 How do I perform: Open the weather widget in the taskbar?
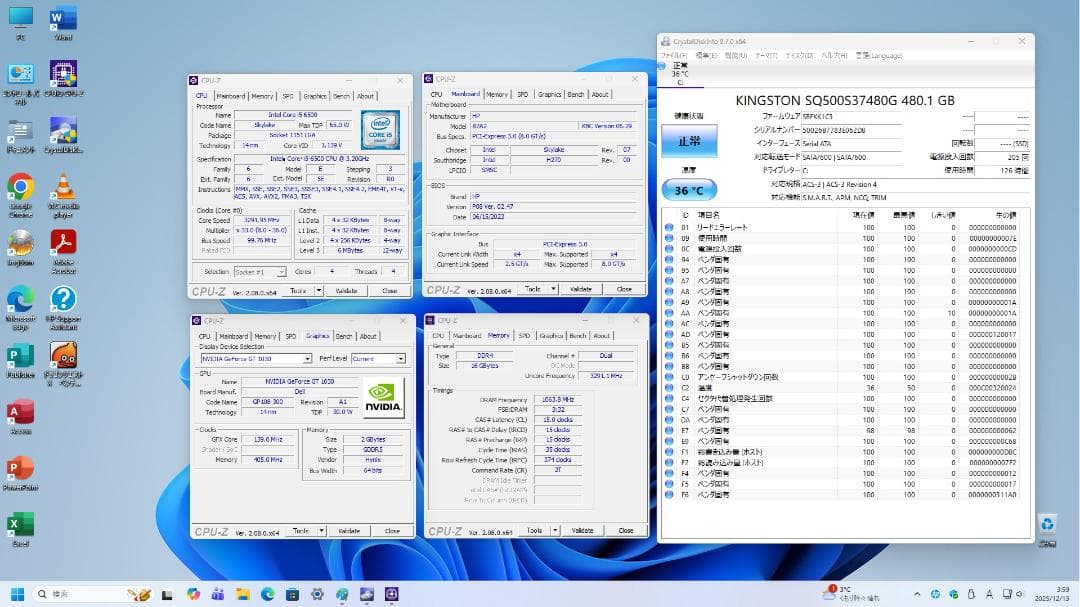click(x=851, y=594)
